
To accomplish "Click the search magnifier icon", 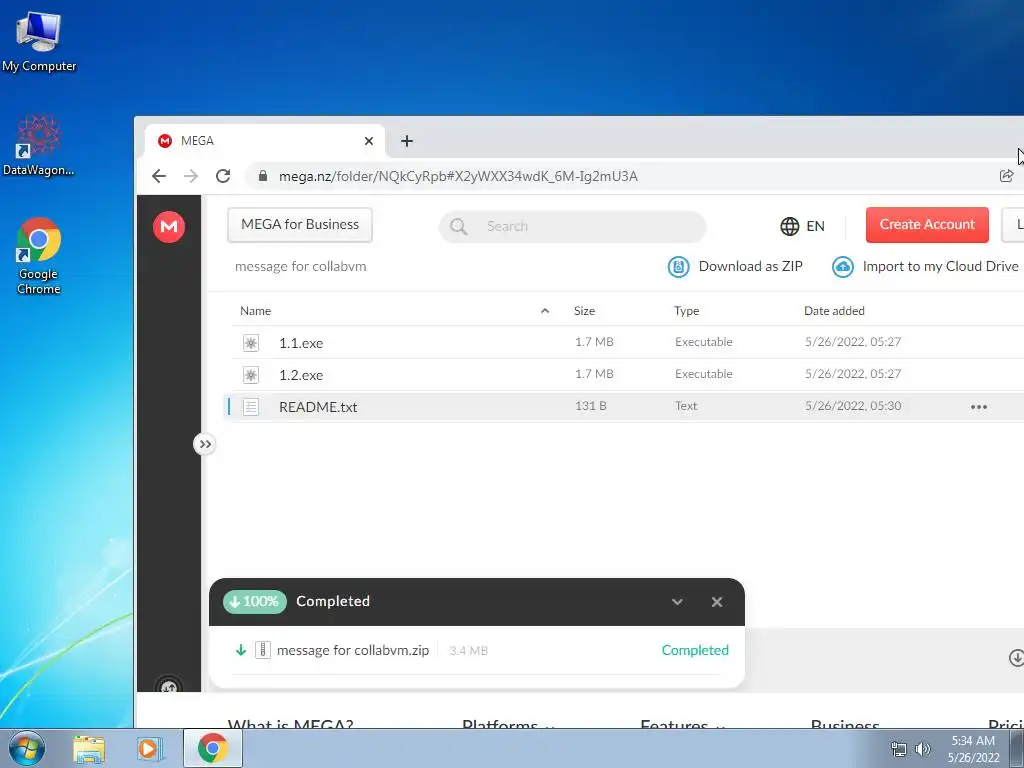I will tap(458, 227).
